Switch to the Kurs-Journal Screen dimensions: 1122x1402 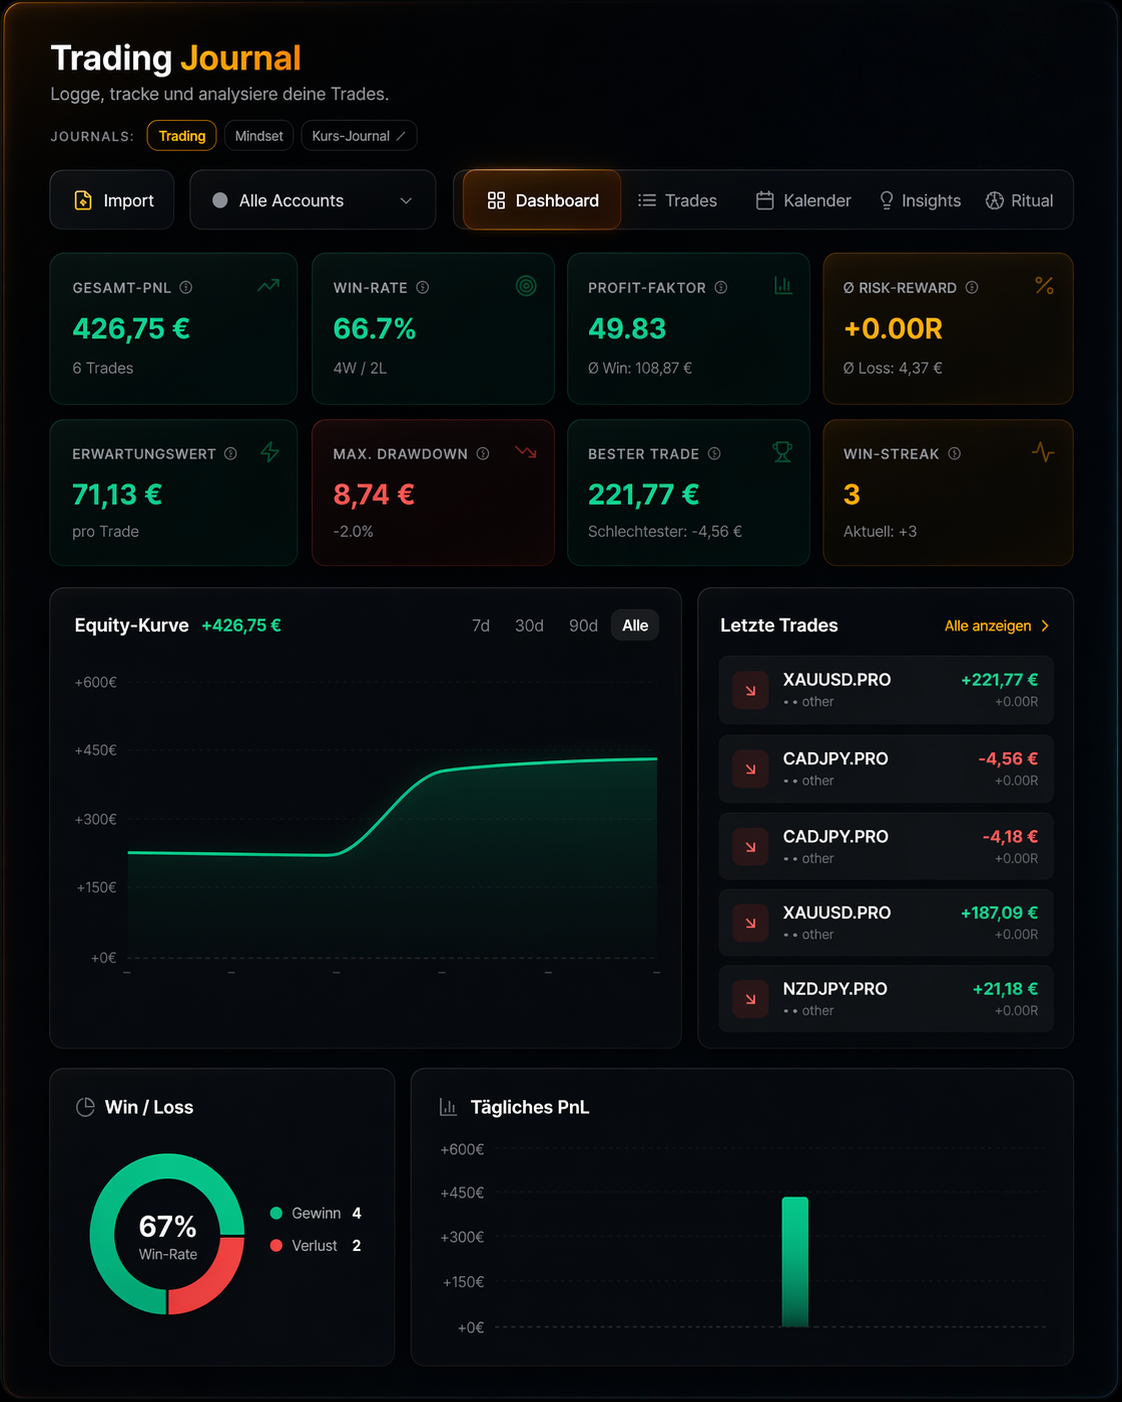point(359,136)
